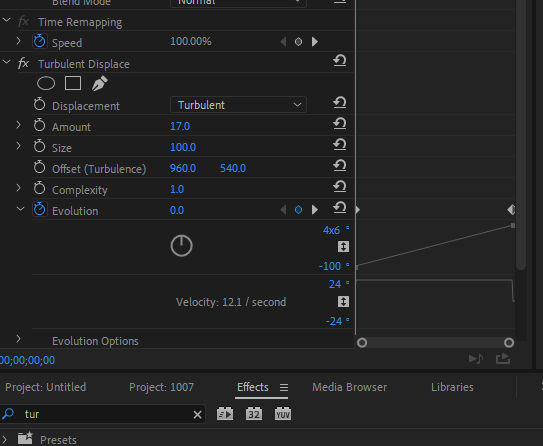543x446 pixels.
Task: Reset the Amount parameter
Action: (x=339, y=124)
